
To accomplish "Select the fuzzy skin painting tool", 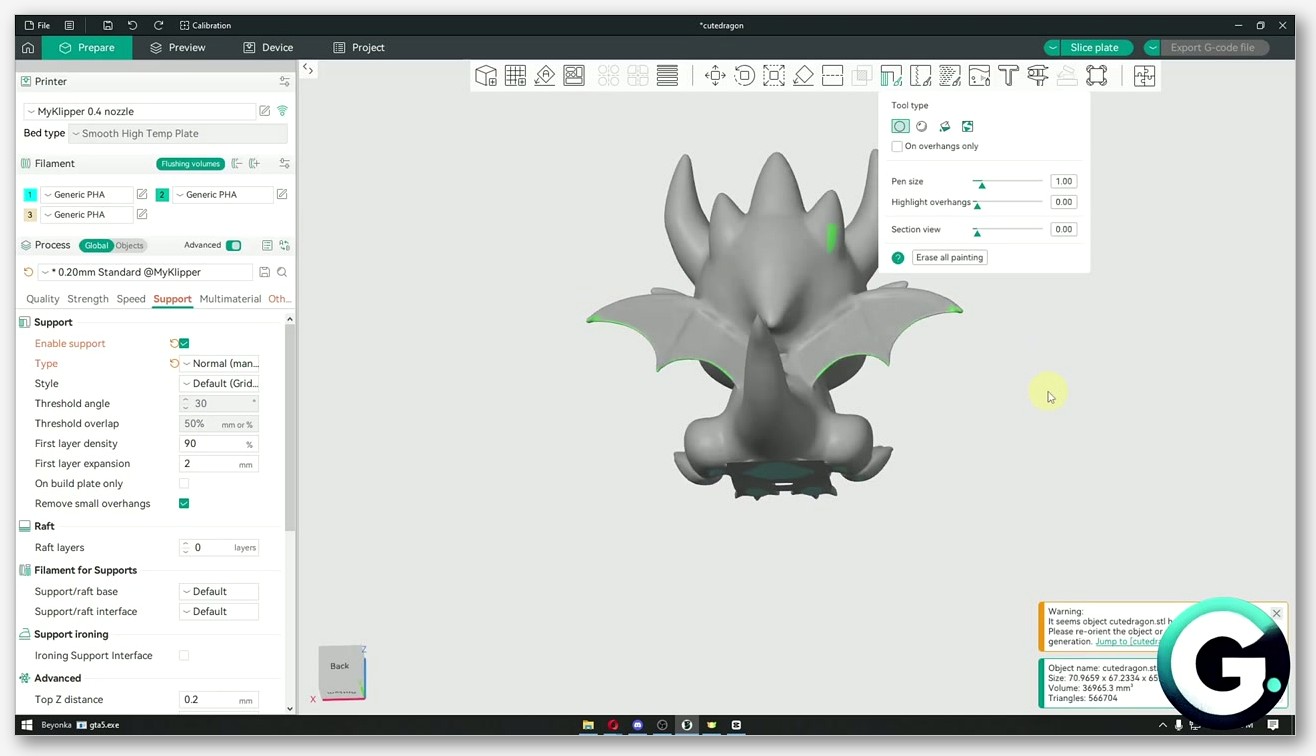I will point(950,76).
